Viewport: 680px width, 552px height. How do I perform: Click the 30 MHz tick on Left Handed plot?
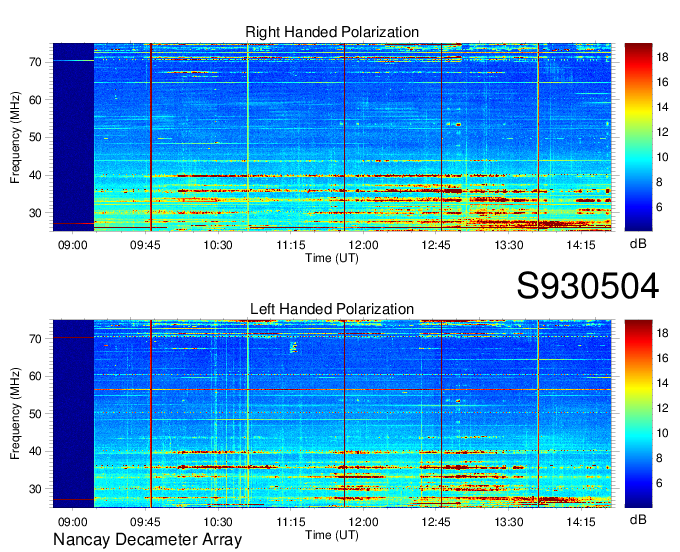(x=35, y=489)
